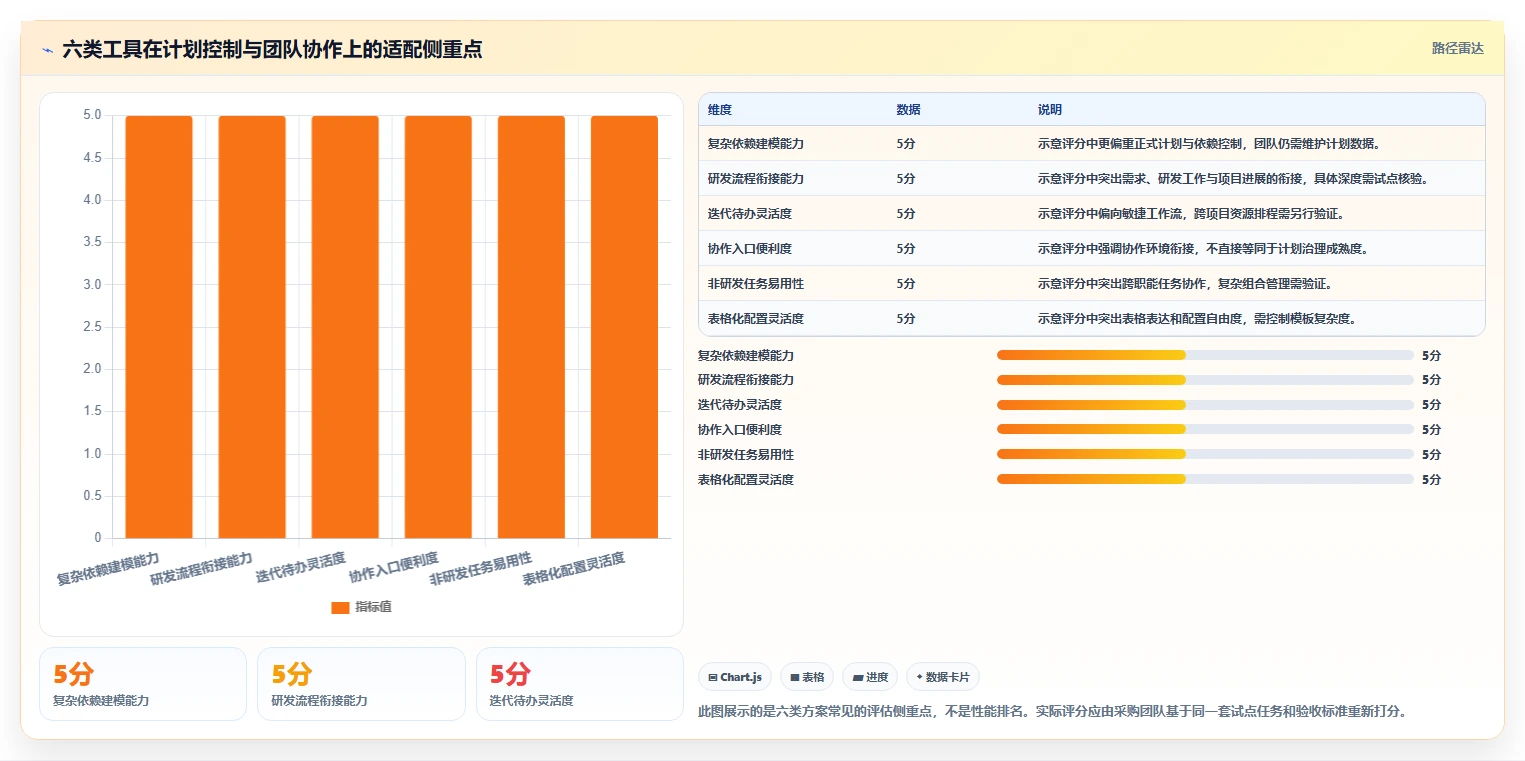Click the 说明 column header
This screenshot has height=761, width=1525.
pyautogui.click(x=1050, y=110)
